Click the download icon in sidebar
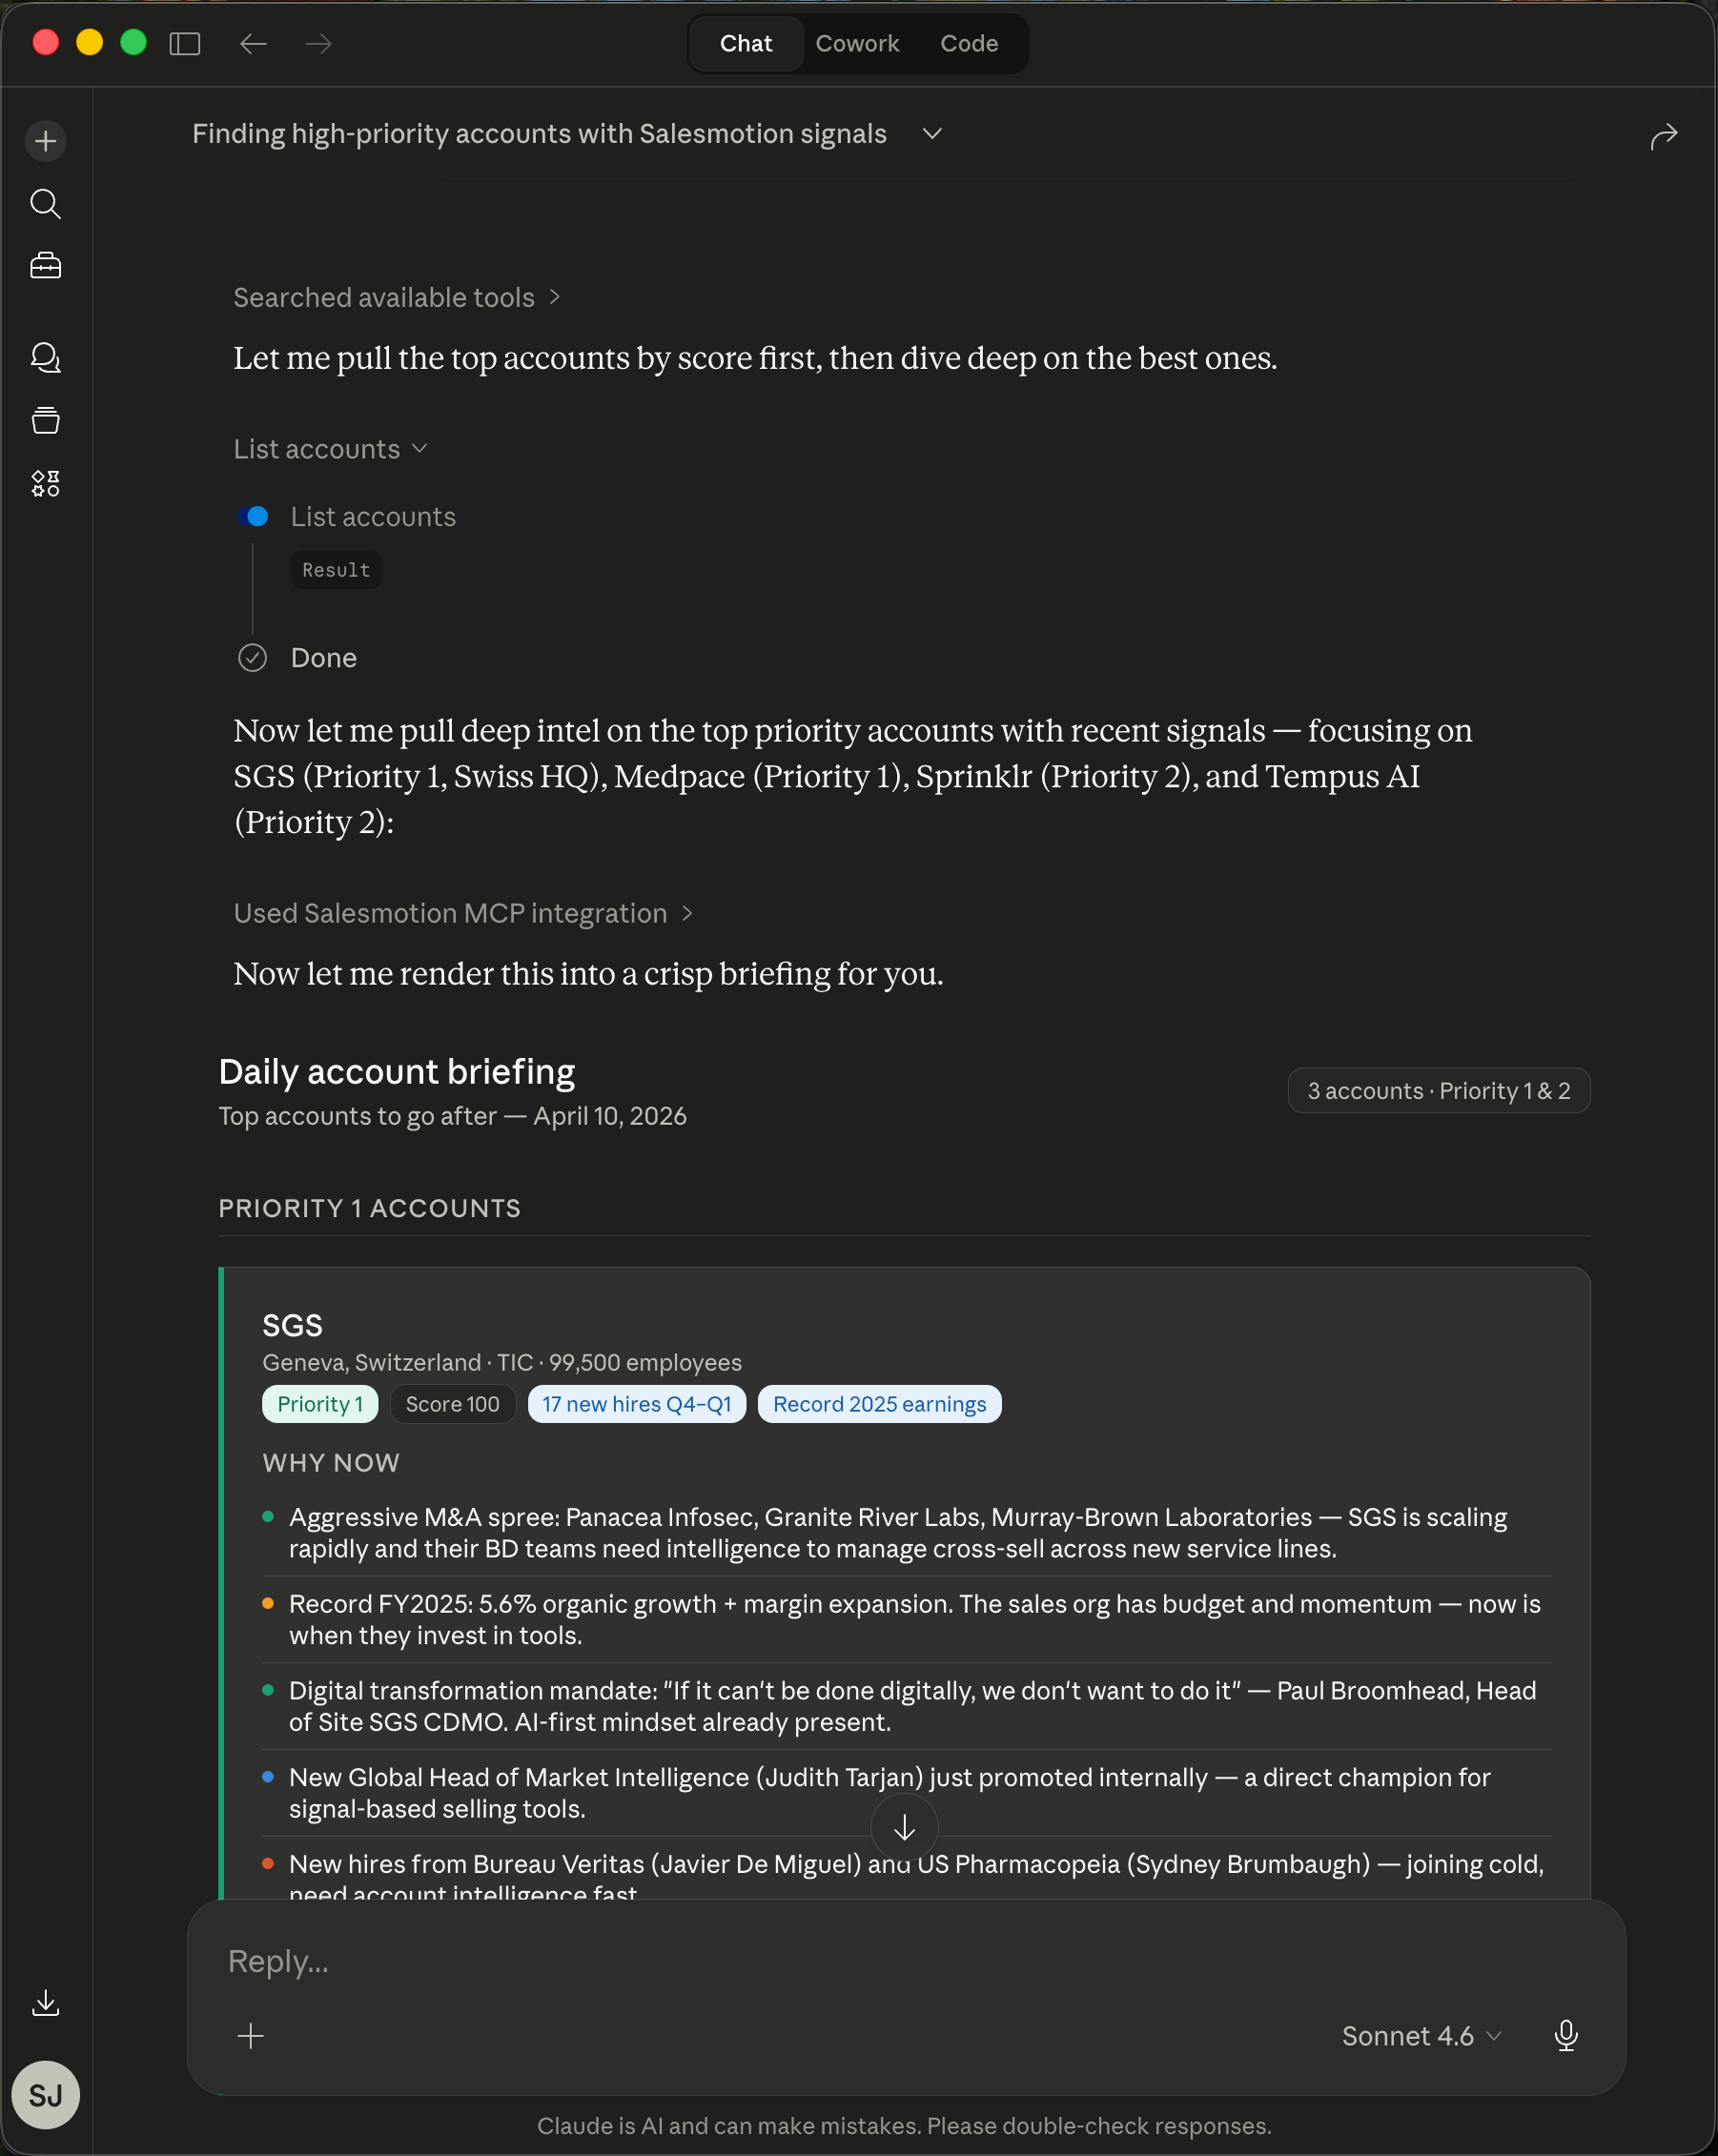Screen dimensions: 1718x2156 click(x=46, y=2002)
